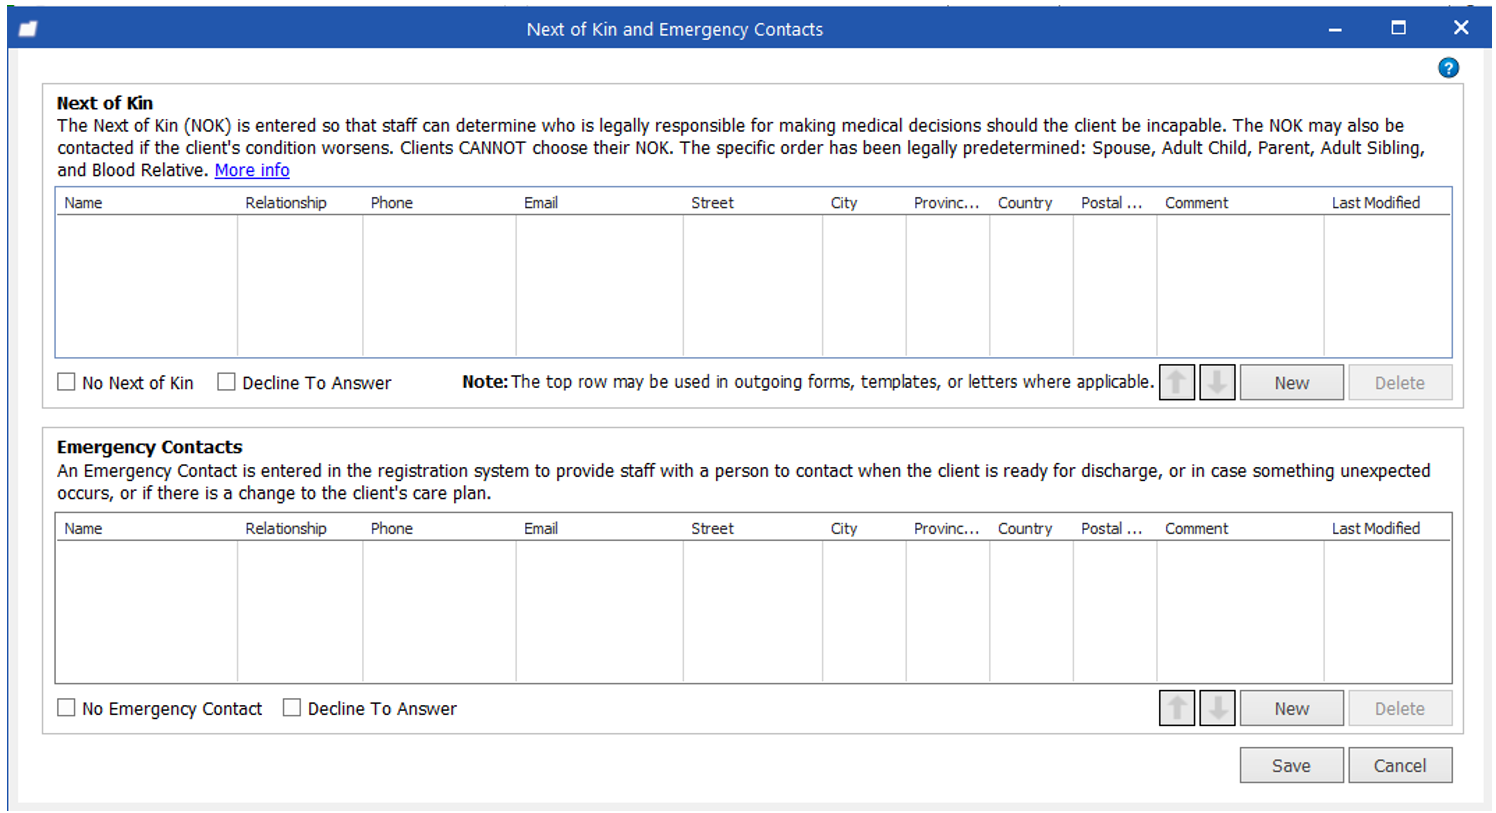Tick the No Emergency Contact checkbox
1496x813 pixels.
tap(67, 708)
